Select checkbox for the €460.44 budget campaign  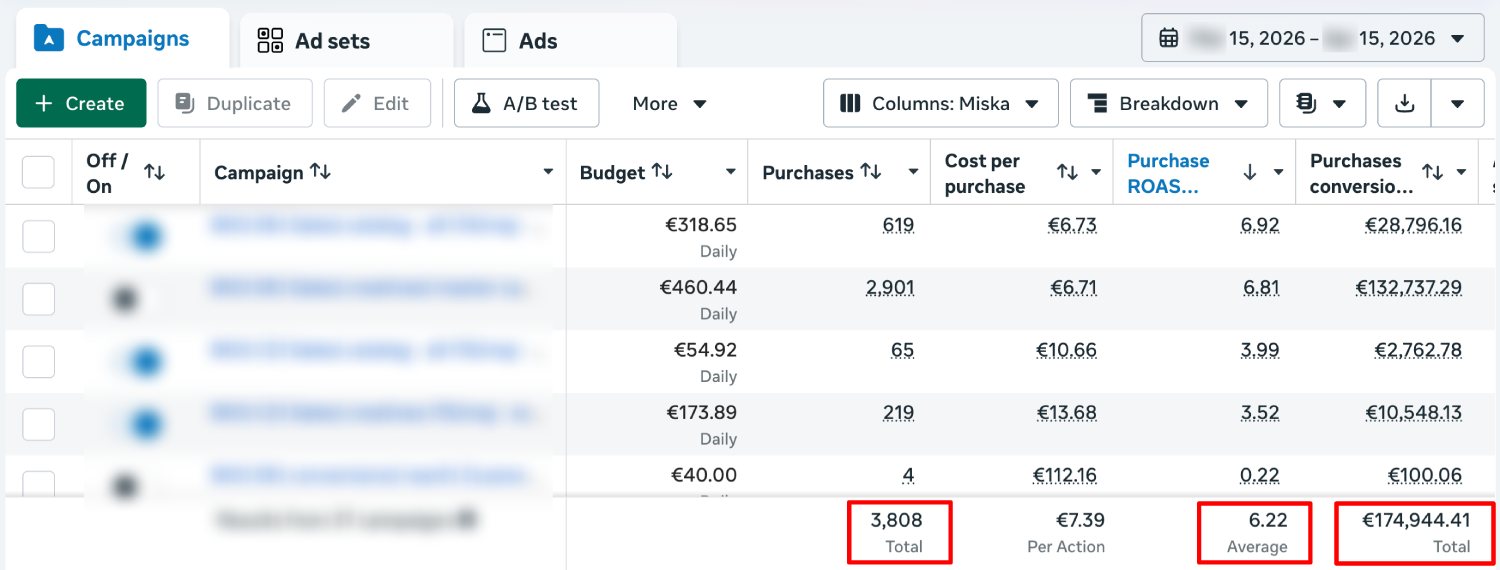click(38, 298)
